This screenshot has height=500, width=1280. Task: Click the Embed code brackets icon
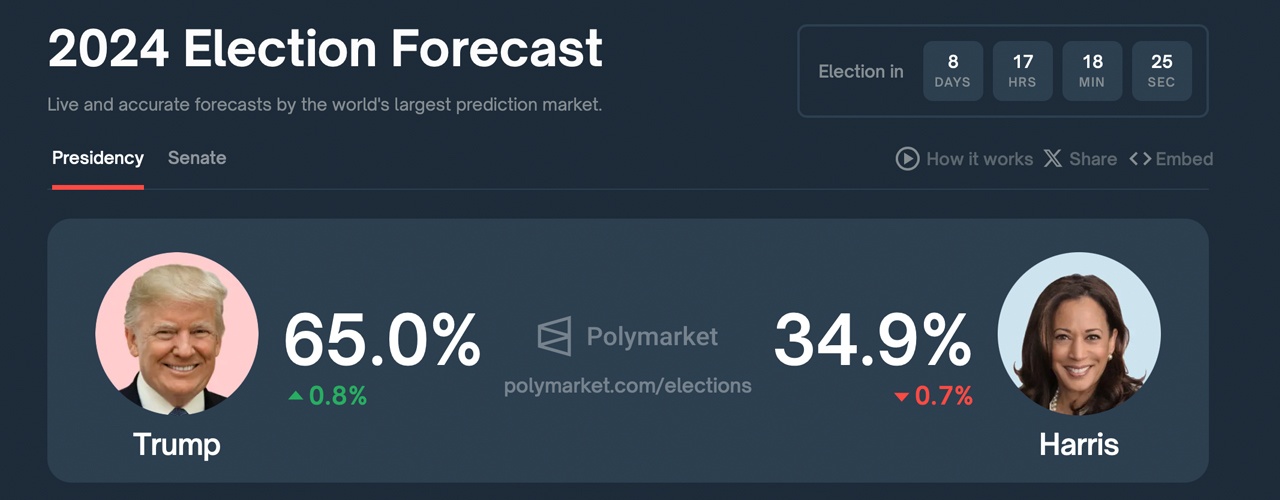coord(1140,159)
